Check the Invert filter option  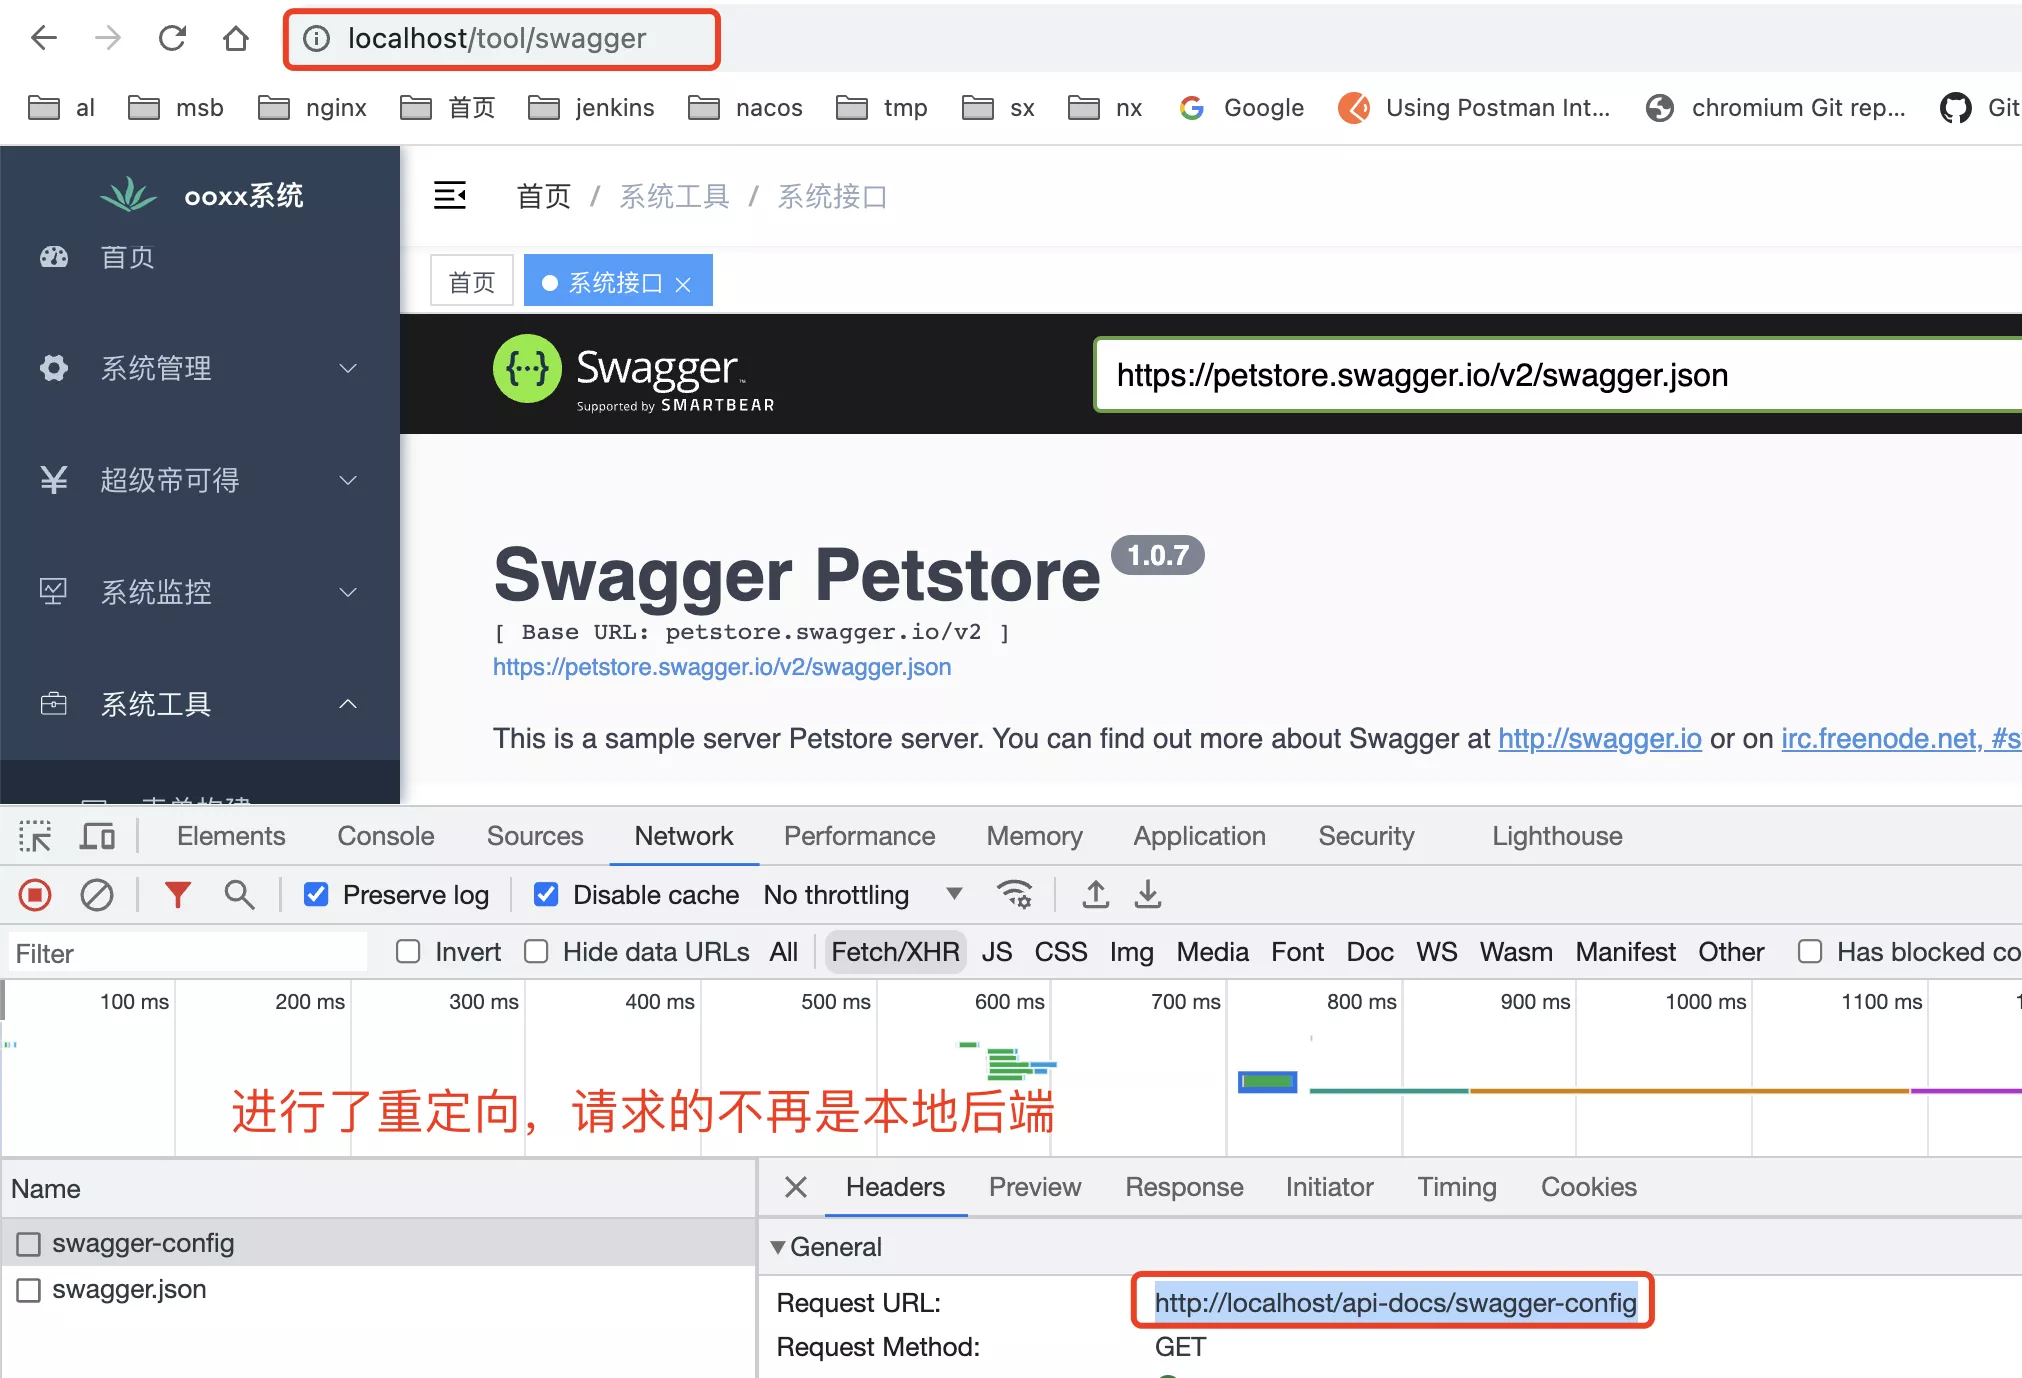point(408,951)
